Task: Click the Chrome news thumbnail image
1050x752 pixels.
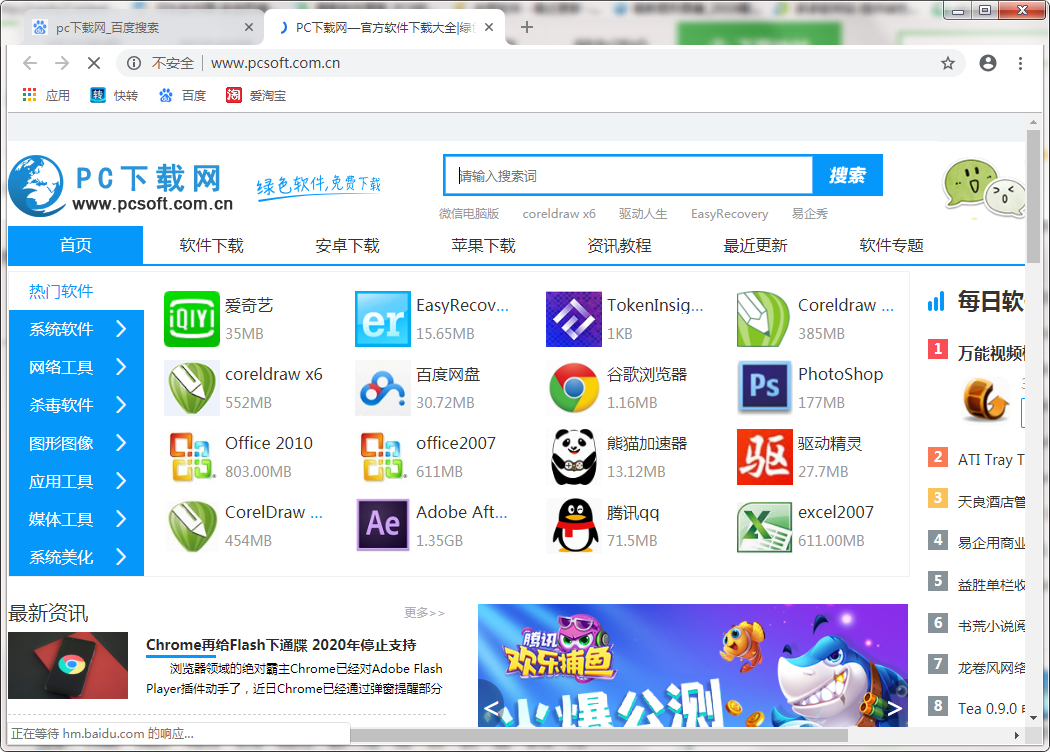Action: pyautogui.click(x=68, y=665)
